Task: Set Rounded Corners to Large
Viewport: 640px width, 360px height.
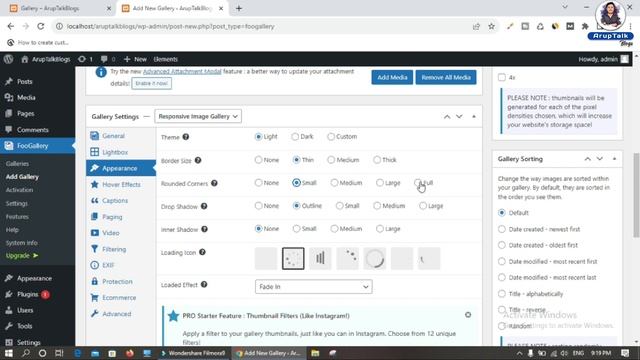Action: coord(380,183)
